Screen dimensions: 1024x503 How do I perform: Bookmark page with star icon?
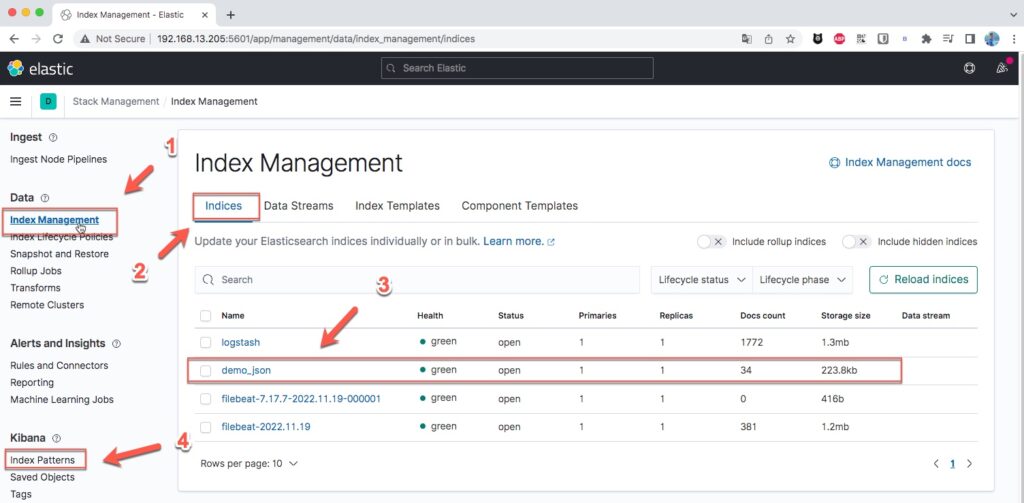click(790, 39)
